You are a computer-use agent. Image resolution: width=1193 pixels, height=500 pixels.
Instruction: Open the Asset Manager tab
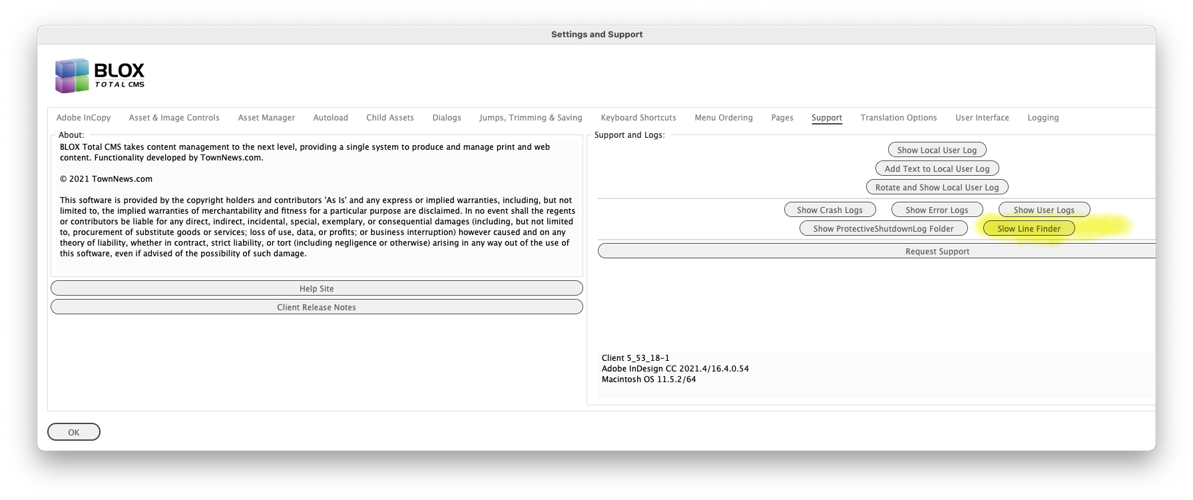[266, 118]
